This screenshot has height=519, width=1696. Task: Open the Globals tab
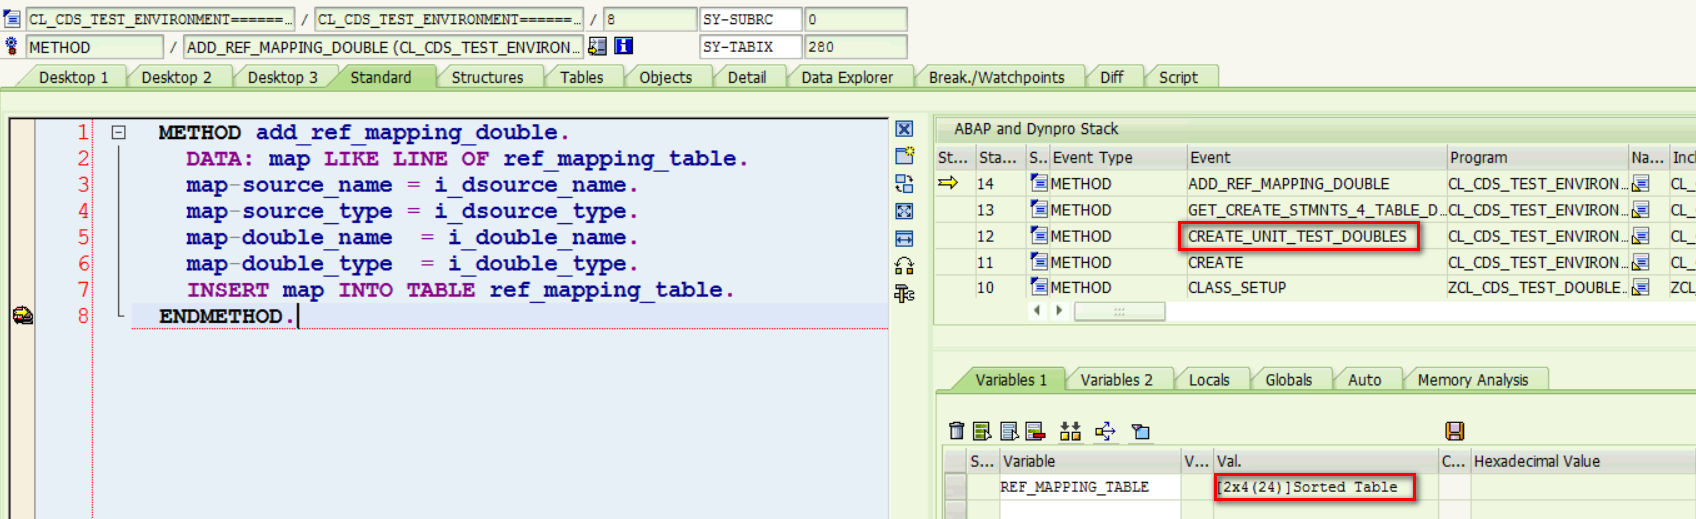tap(1288, 380)
